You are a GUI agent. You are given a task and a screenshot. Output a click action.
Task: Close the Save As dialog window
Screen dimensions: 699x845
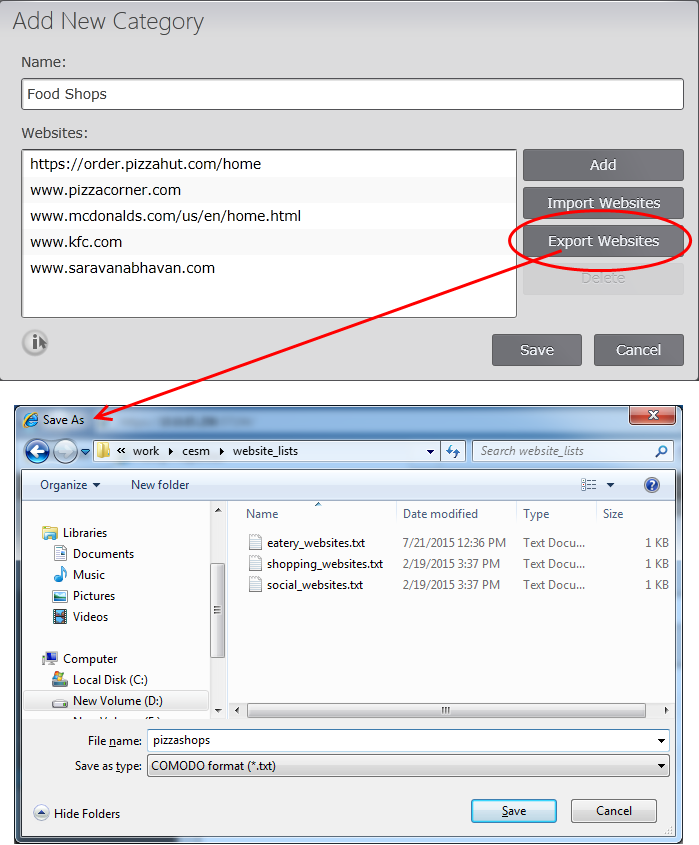653,415
